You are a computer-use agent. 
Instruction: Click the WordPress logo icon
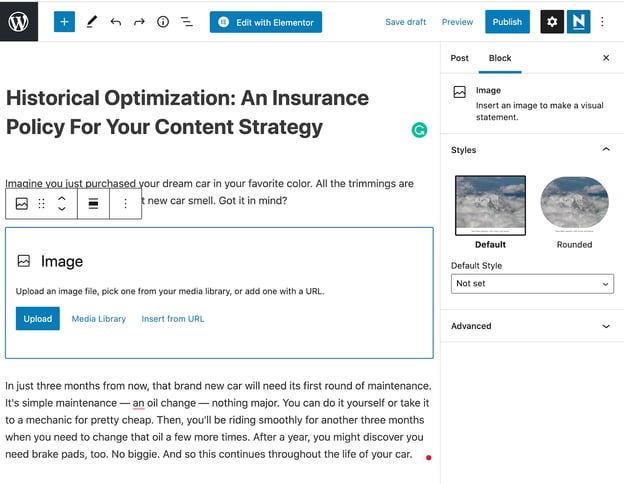(x=19, y=21)
